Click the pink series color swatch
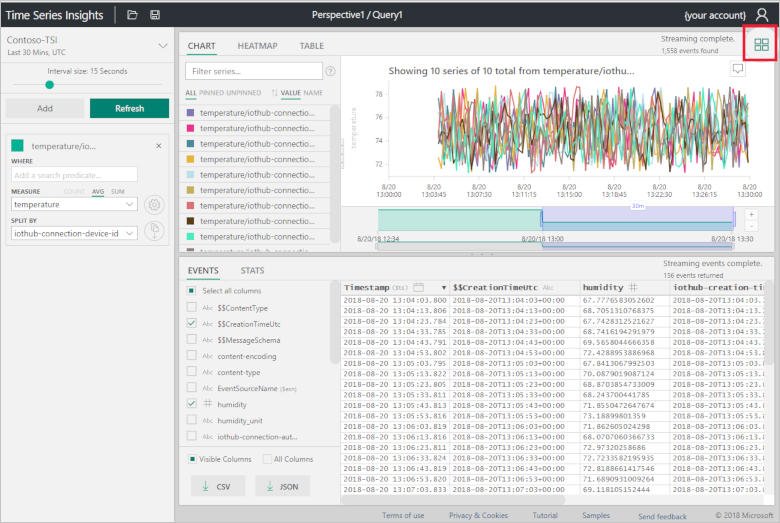Screen dimensions: 780x523 190,128
